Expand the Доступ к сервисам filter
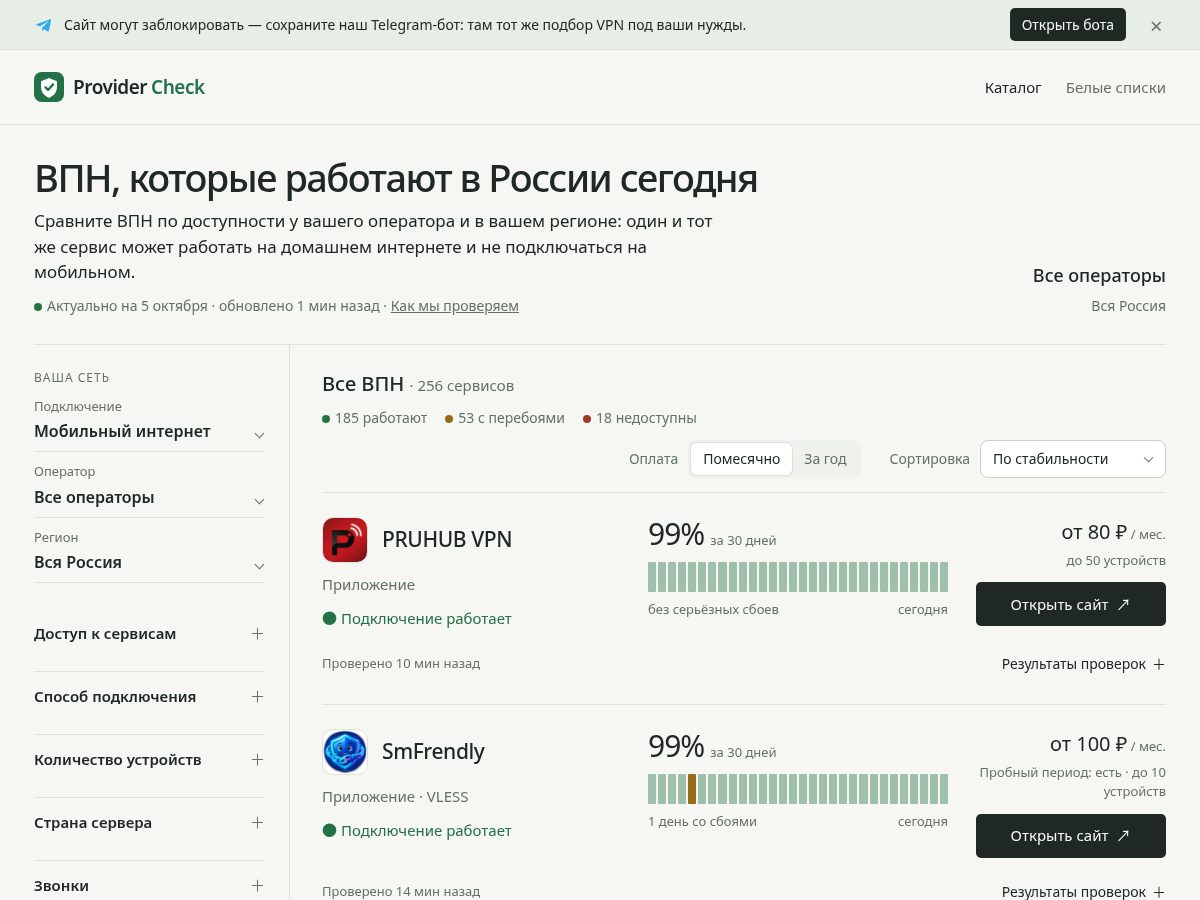The height and width of the screenshot is (900, 1200). [150, 634]
